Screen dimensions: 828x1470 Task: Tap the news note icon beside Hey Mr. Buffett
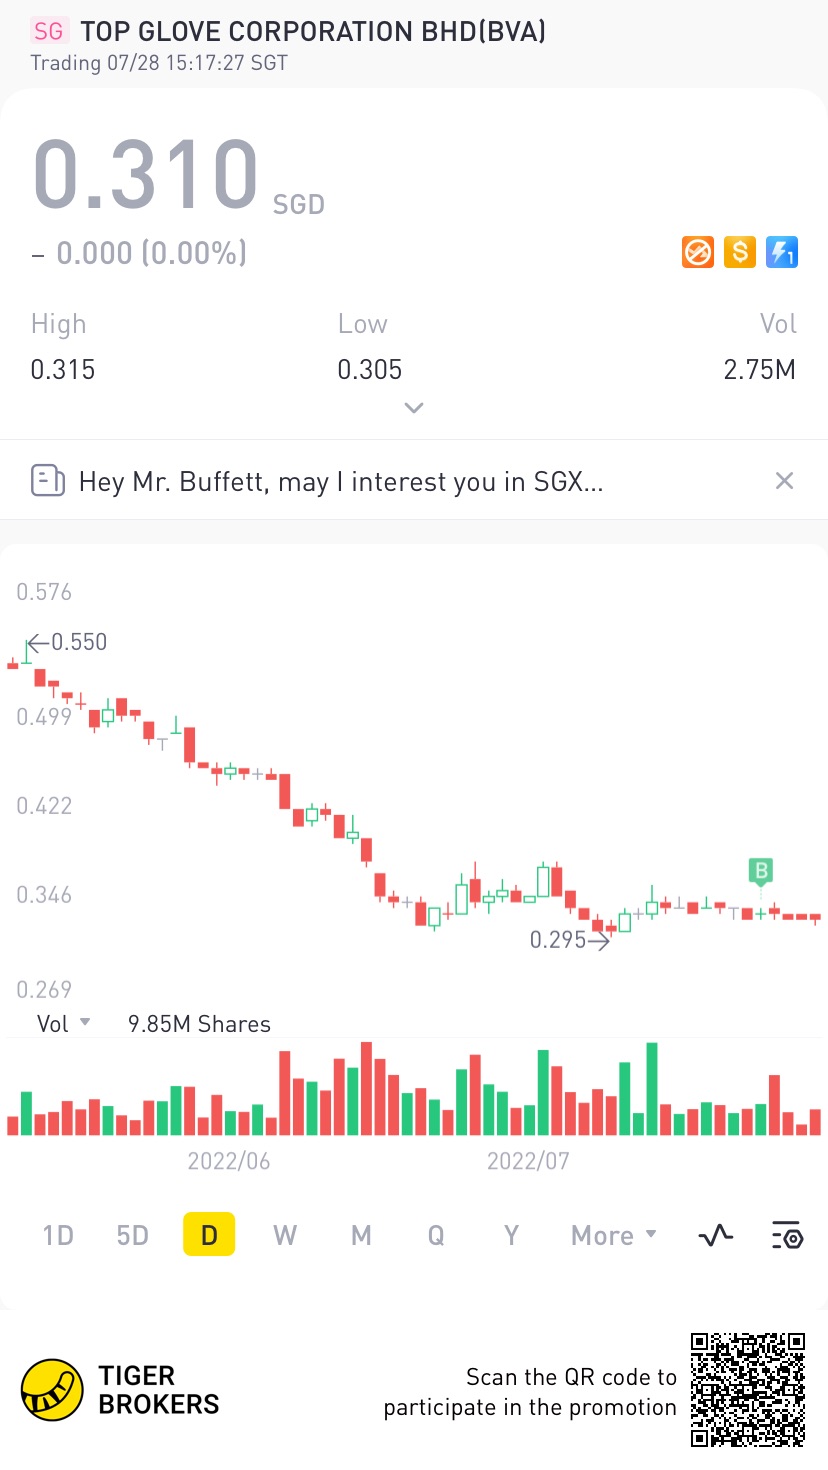pyautogui.click(x=48, y=481)
